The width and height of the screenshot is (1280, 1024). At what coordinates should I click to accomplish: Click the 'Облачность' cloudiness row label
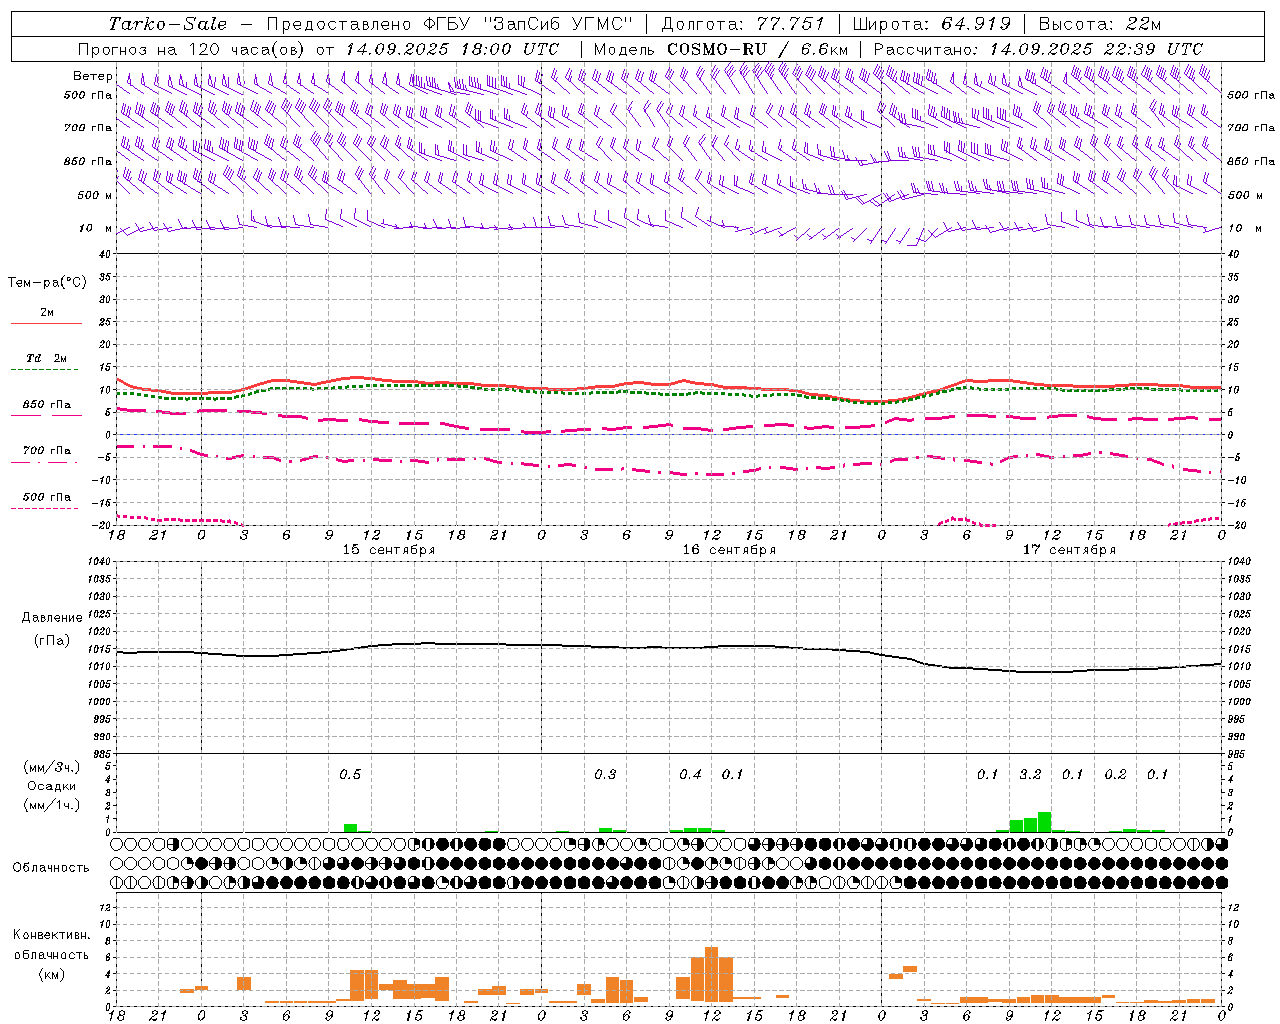pos(51,867)
